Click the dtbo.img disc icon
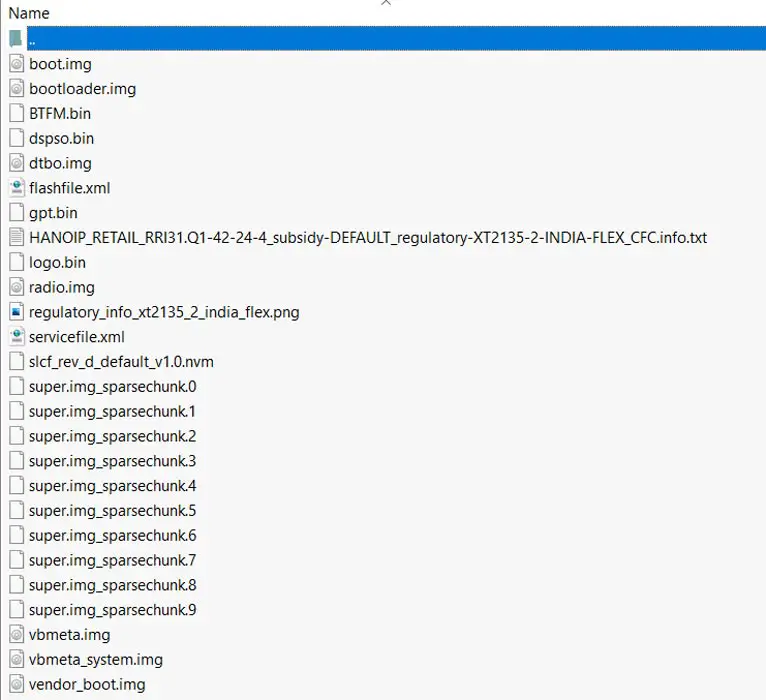 click(x=17, y=163)
